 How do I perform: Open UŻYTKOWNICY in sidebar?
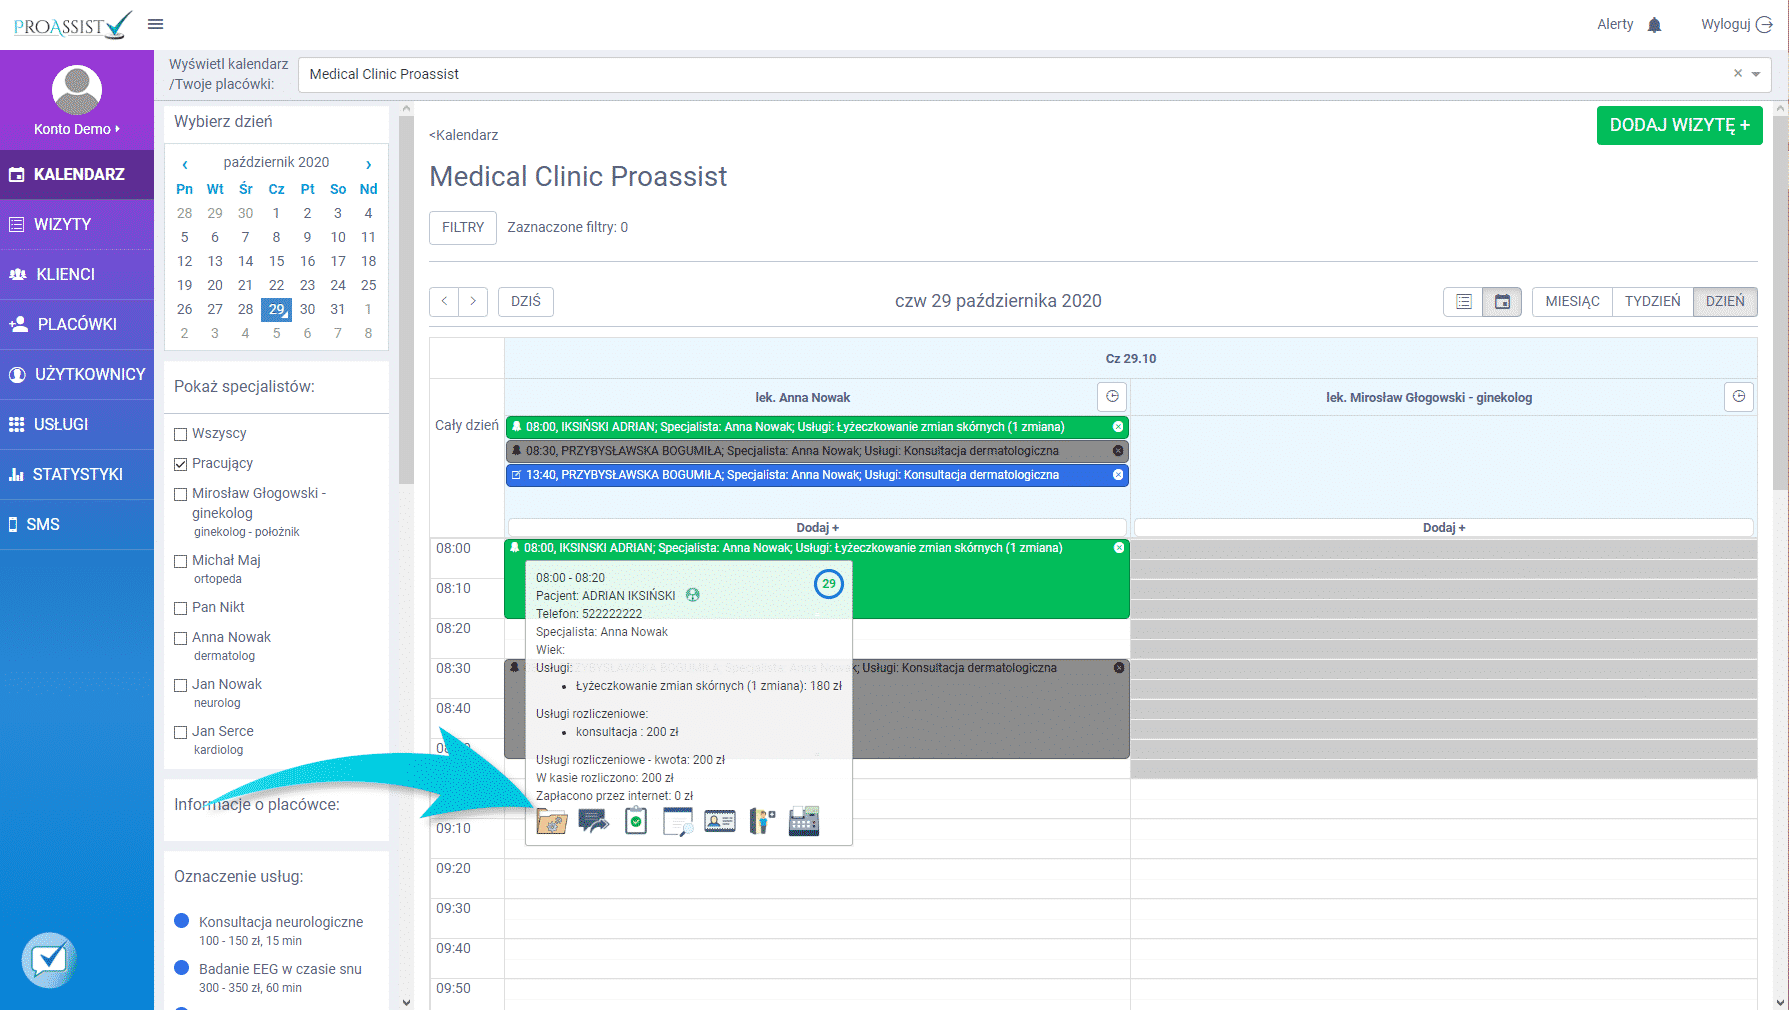point(77,374)
